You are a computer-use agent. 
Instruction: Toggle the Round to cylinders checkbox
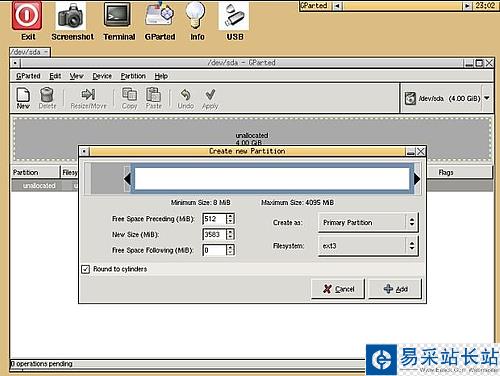[x=86, y=269]
